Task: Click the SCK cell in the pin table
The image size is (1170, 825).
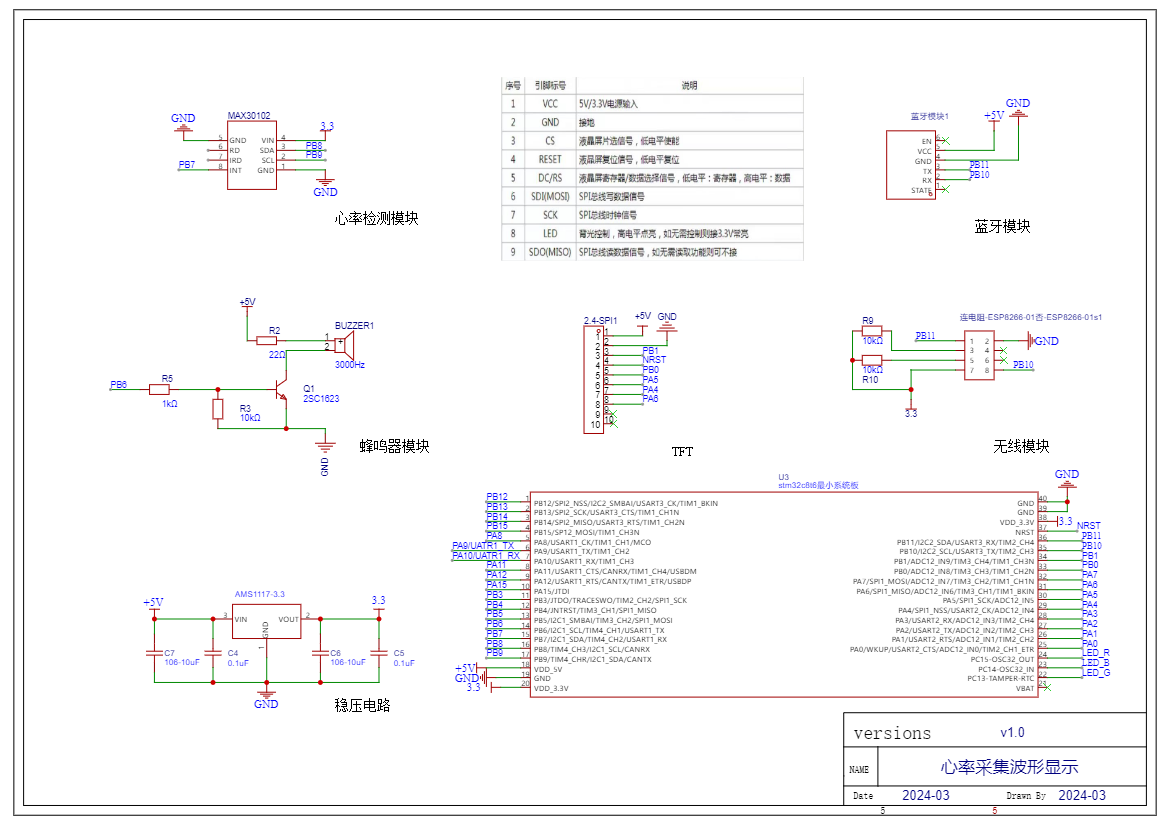Action: 550,215
